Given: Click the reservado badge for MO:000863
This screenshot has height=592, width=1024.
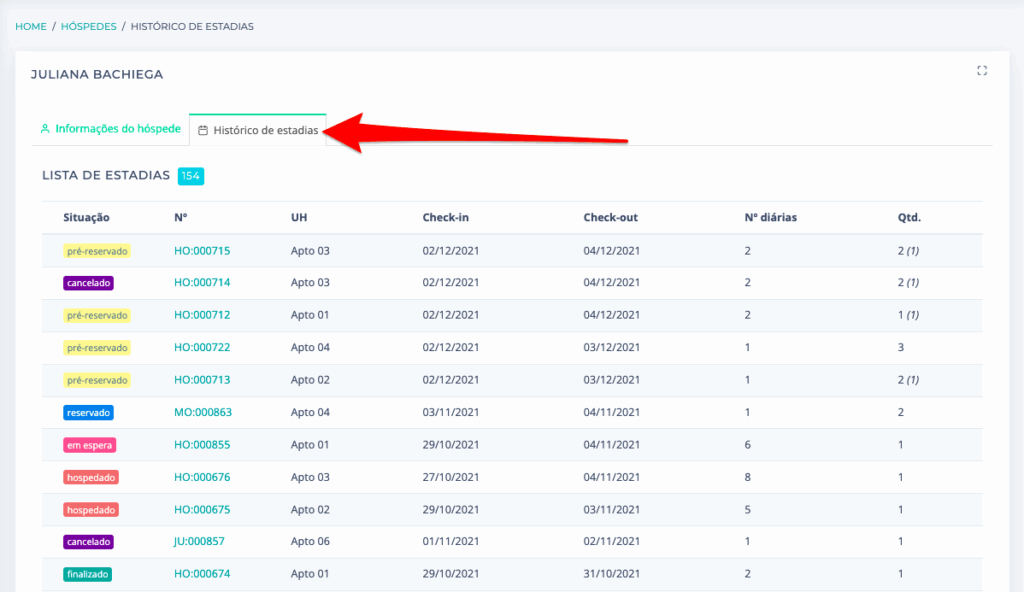Looking at the screenshot, I should coord(88,413).
